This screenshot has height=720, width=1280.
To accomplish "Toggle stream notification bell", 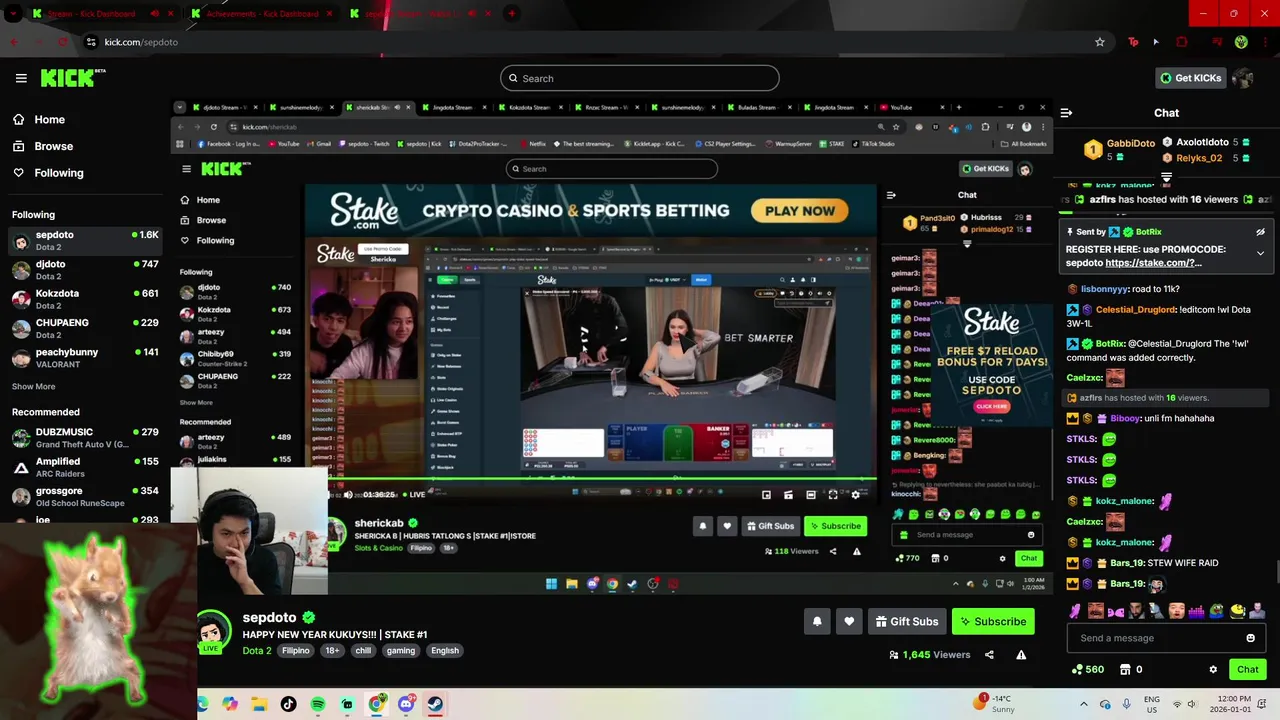I will pos(817,621).
